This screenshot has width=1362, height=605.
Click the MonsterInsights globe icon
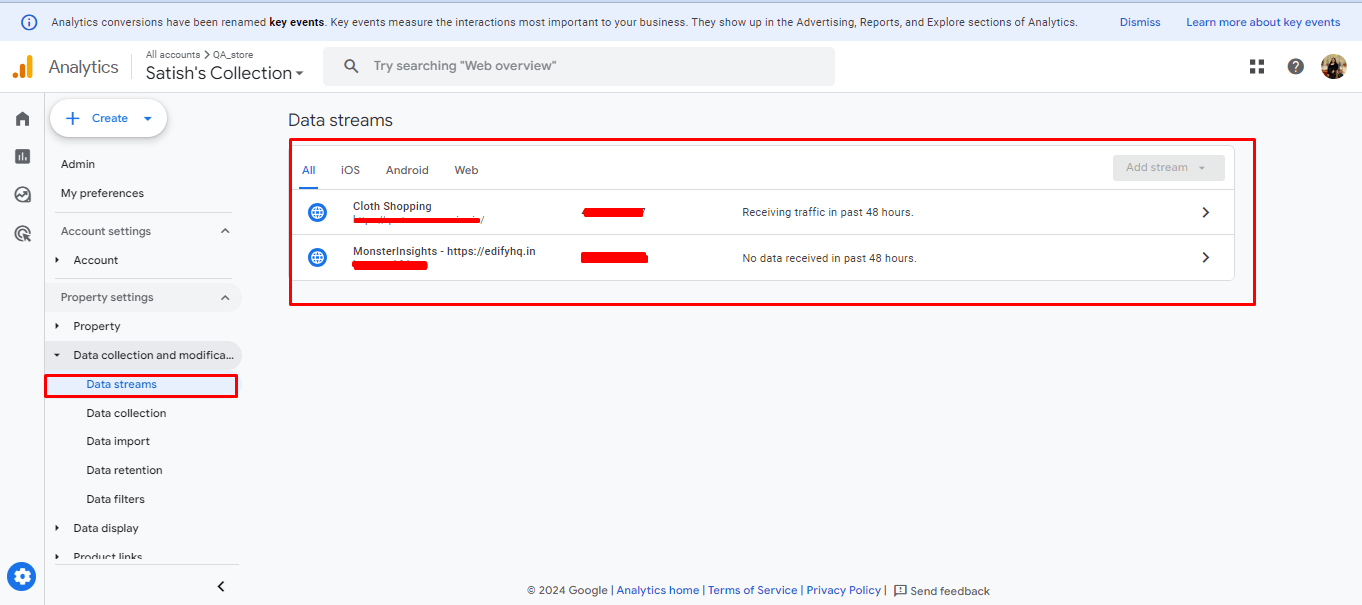(x=317, y=257)
